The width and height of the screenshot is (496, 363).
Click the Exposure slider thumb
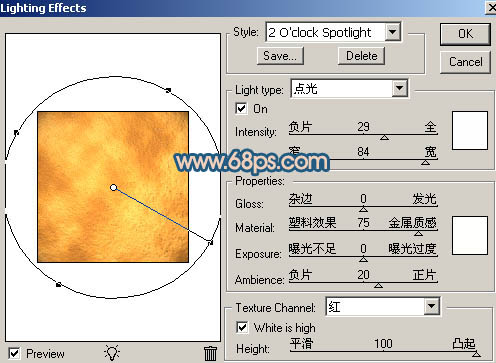coord(363,259)
